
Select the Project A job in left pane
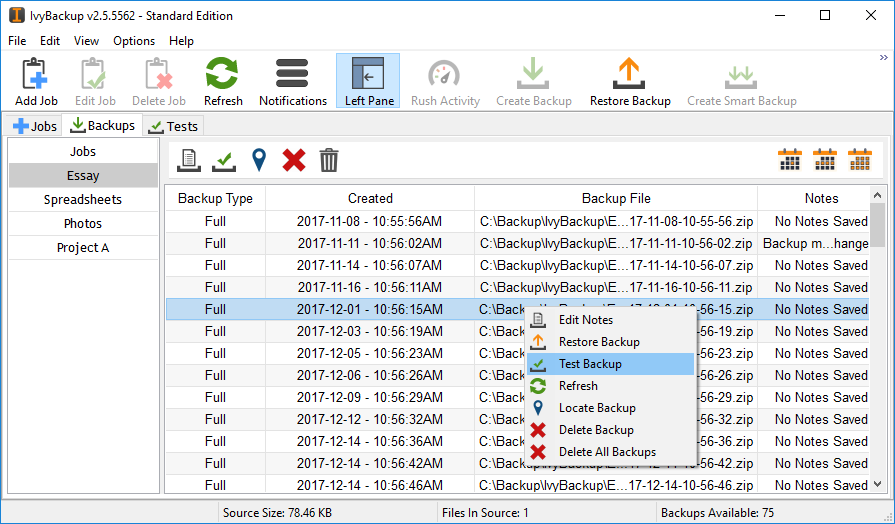(x=83, y=248)
